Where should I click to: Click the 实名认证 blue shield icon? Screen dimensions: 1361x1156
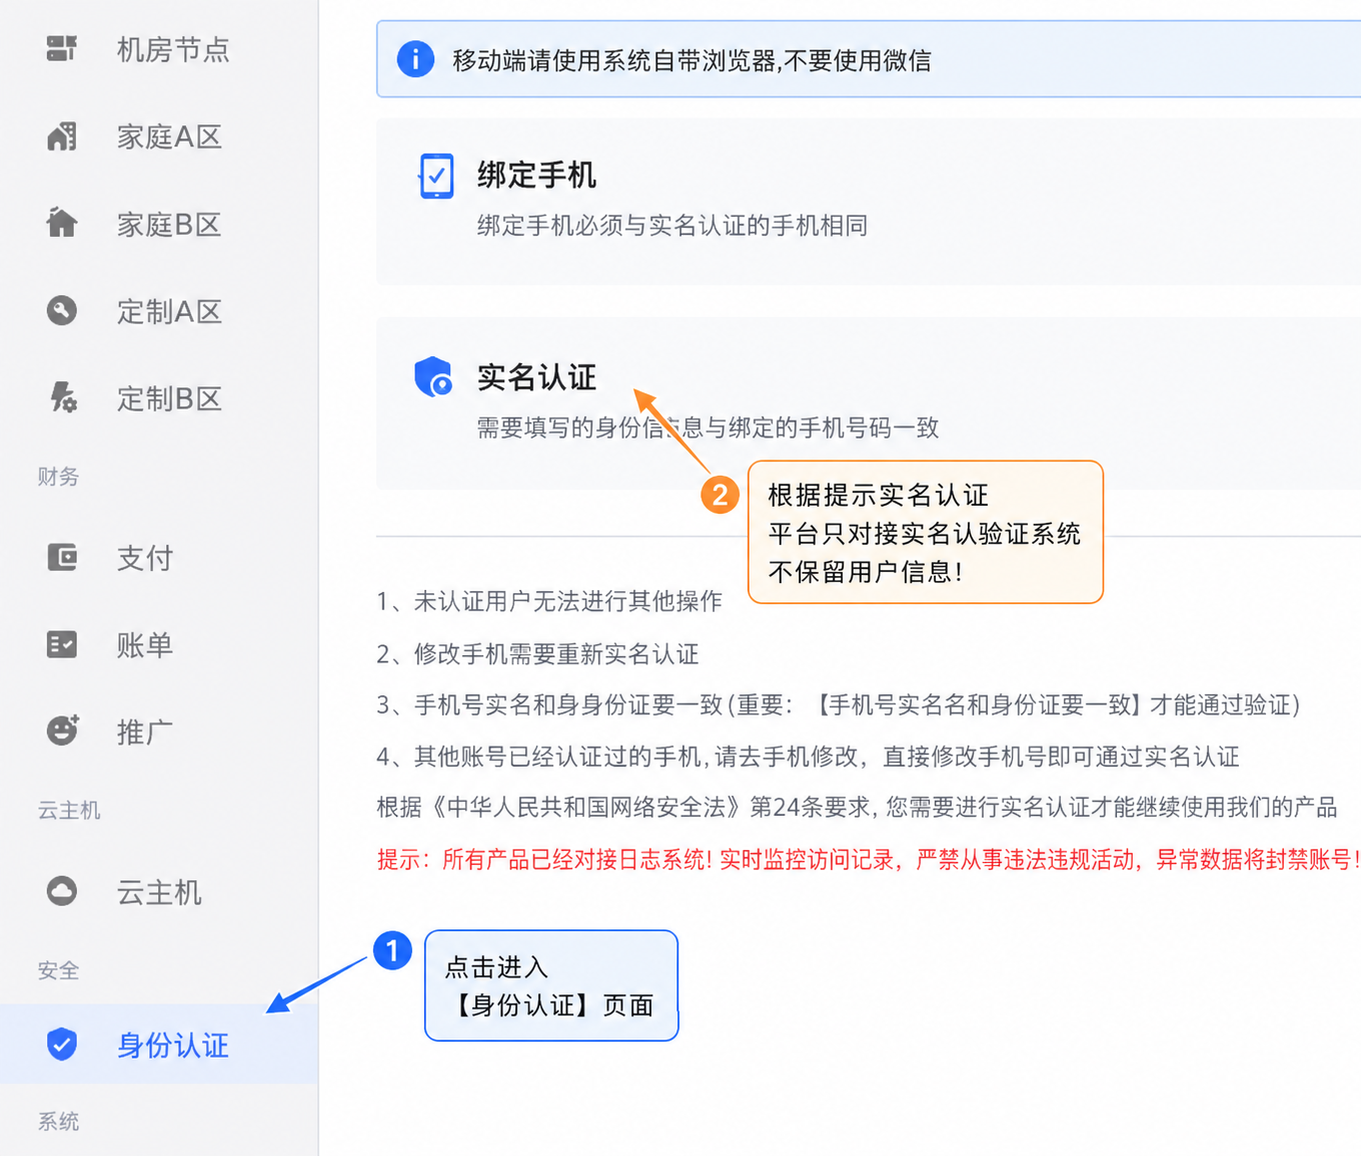coord(433,377)
